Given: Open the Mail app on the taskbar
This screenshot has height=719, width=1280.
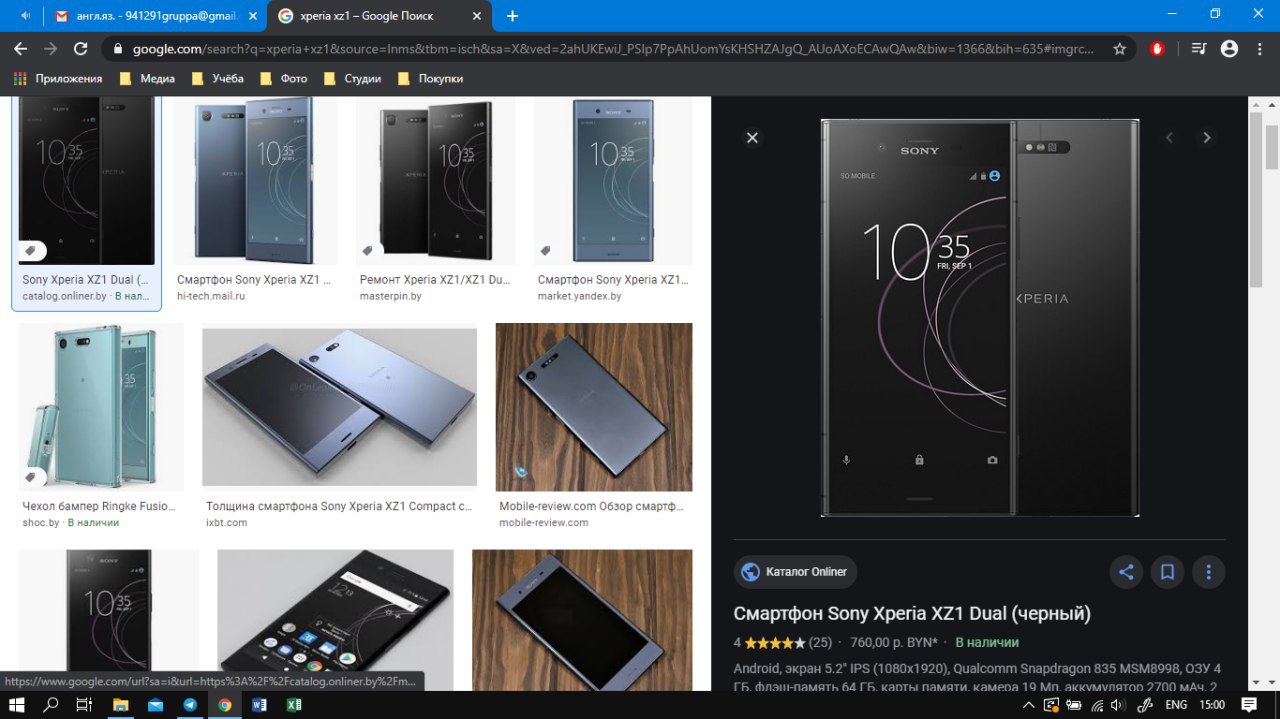Looking at the screenshot, I should click(x=155, y=704).
